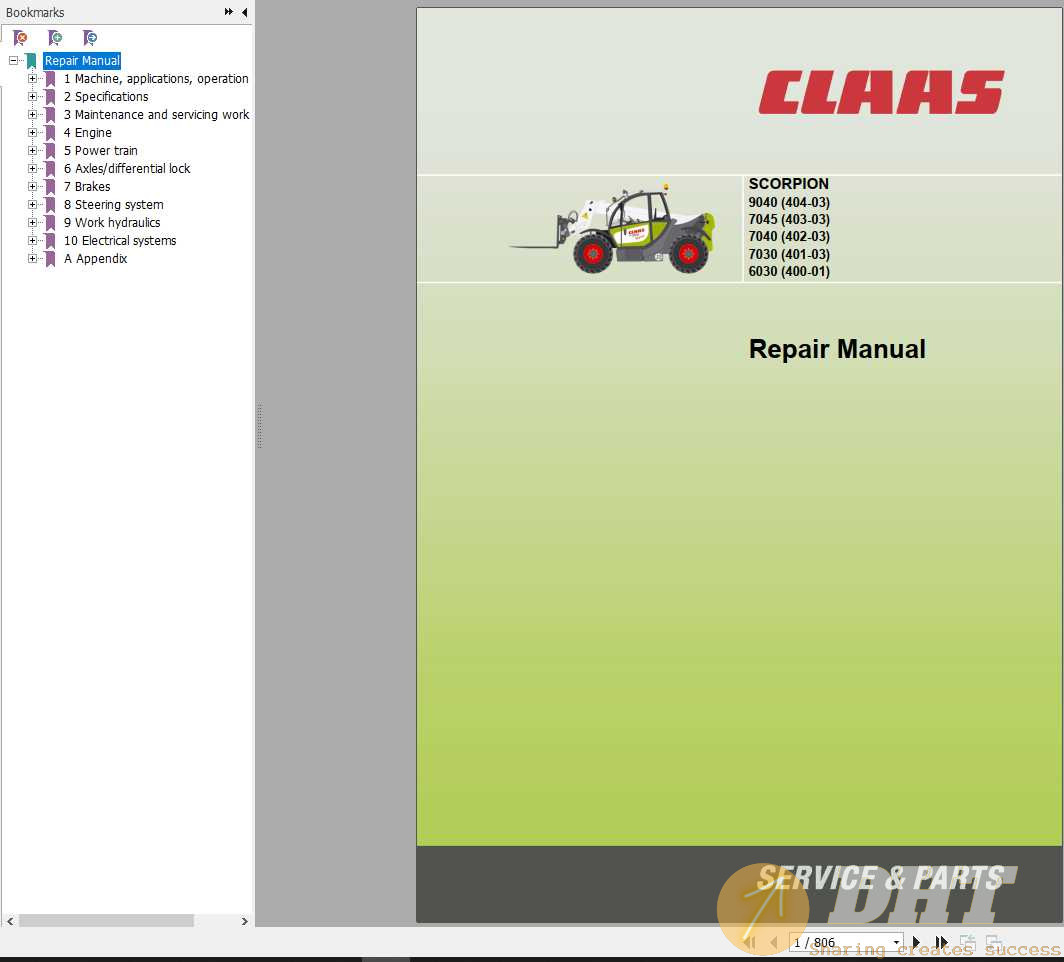Click bookmark icon beside 8 Steering system

click(50, 205)
